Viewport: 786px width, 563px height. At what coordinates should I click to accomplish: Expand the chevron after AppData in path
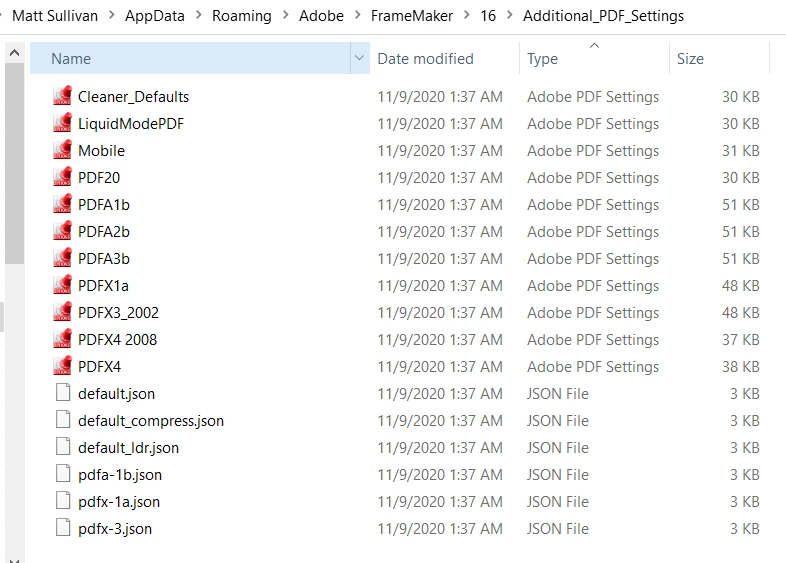pos(199,16)
